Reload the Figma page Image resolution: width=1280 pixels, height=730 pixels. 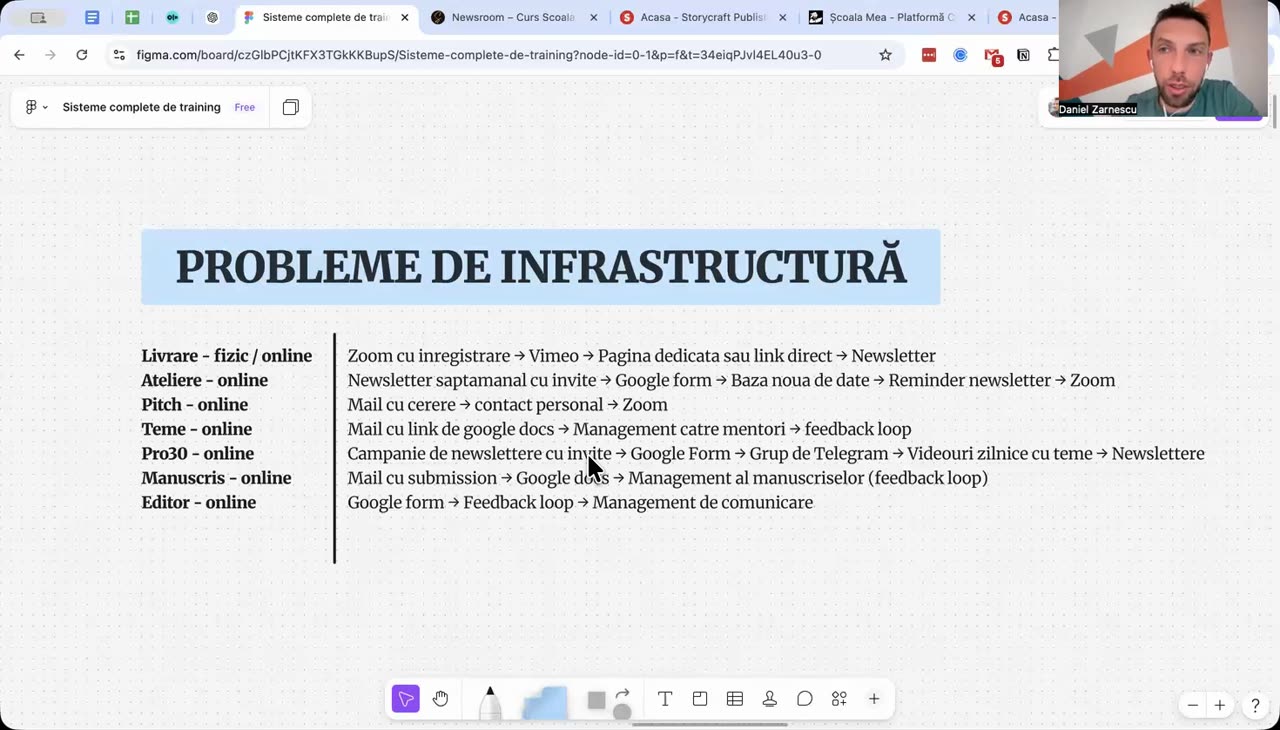pos(82,55)
